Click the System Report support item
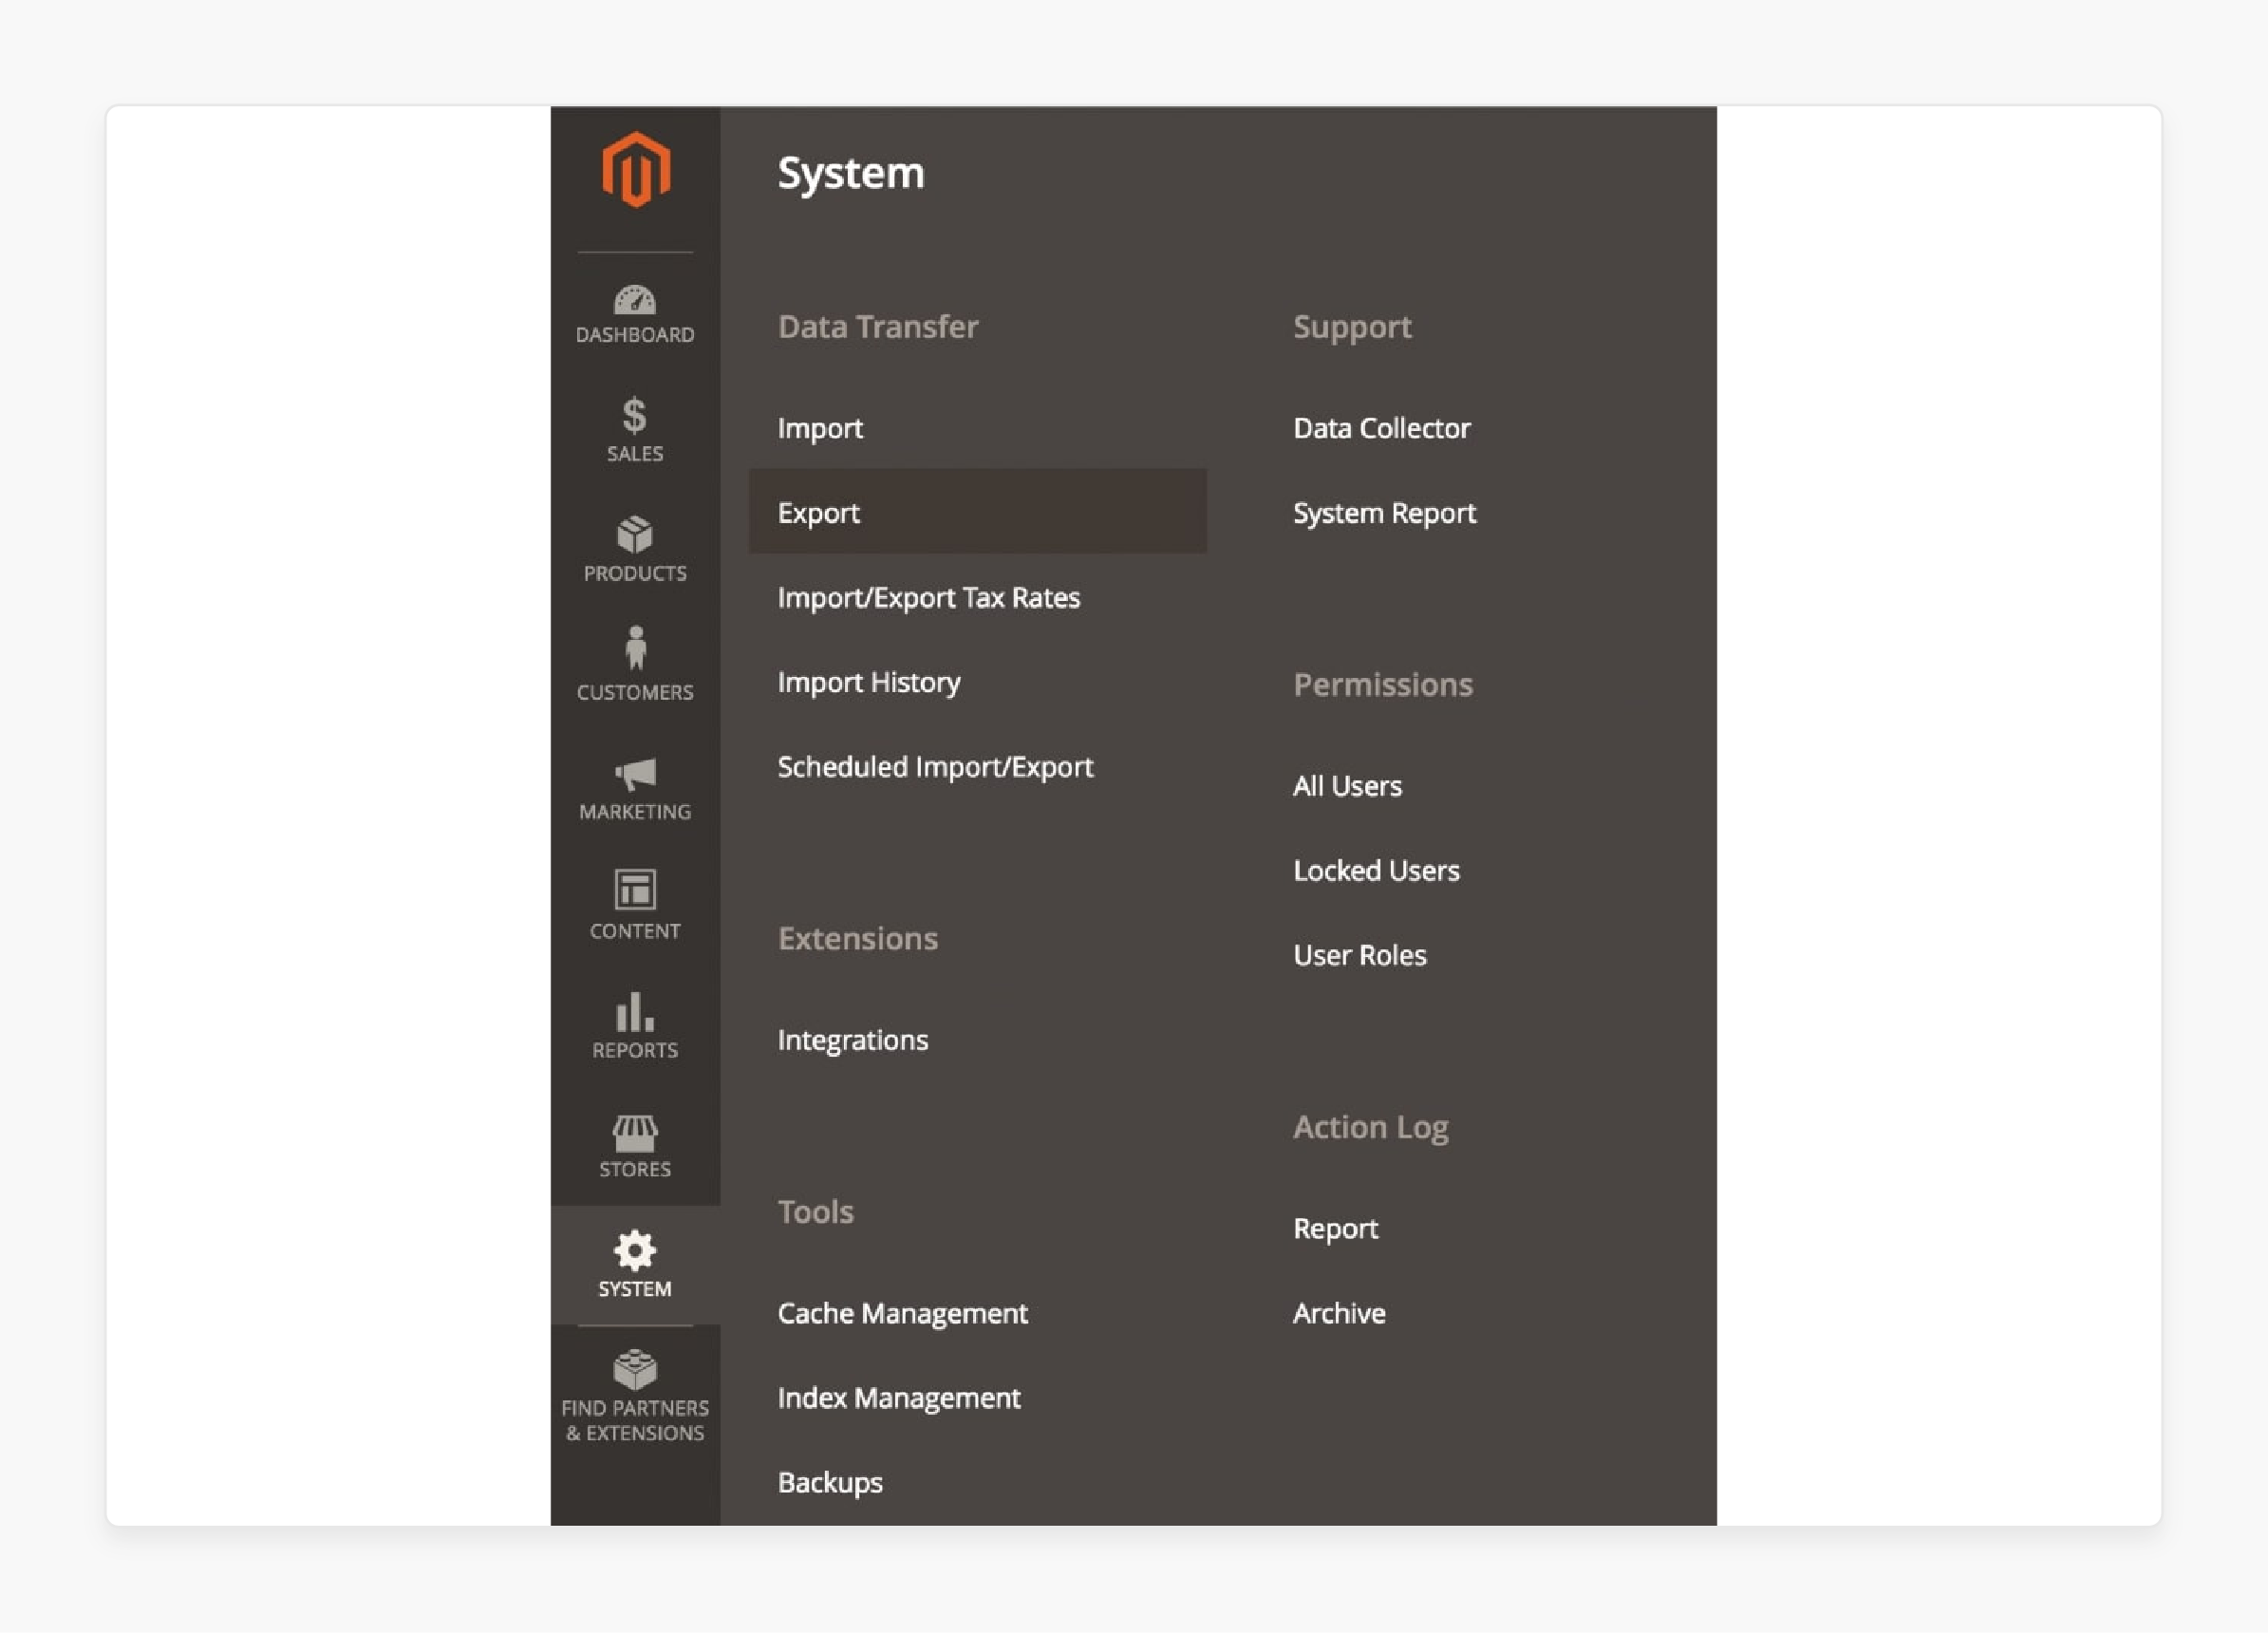2268x1633 pixels. tap(1388, 513)
